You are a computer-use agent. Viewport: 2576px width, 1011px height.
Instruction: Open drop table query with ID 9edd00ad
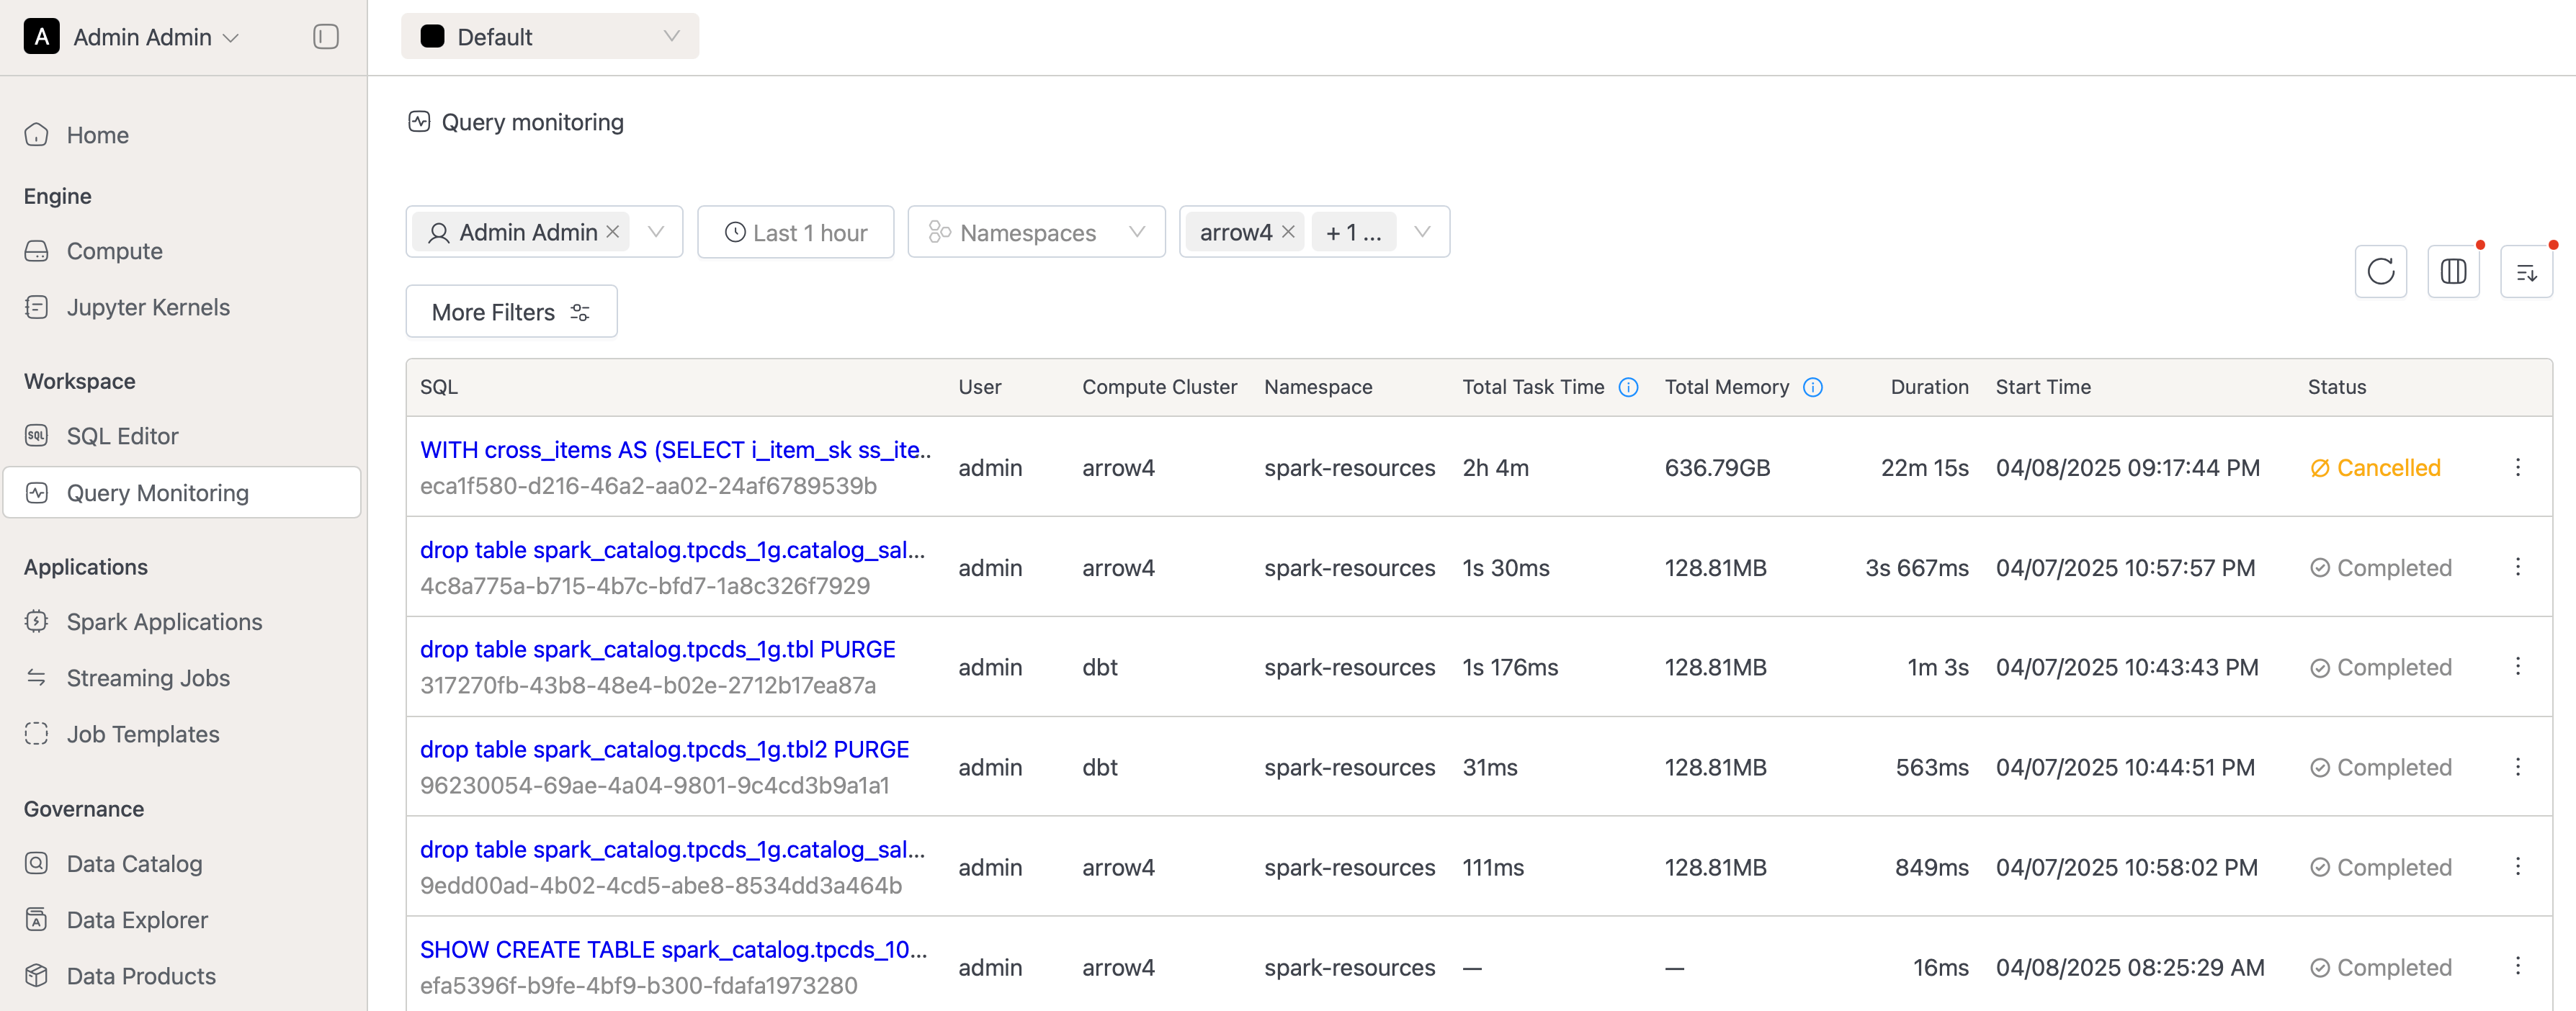click(x=672, y=850)
